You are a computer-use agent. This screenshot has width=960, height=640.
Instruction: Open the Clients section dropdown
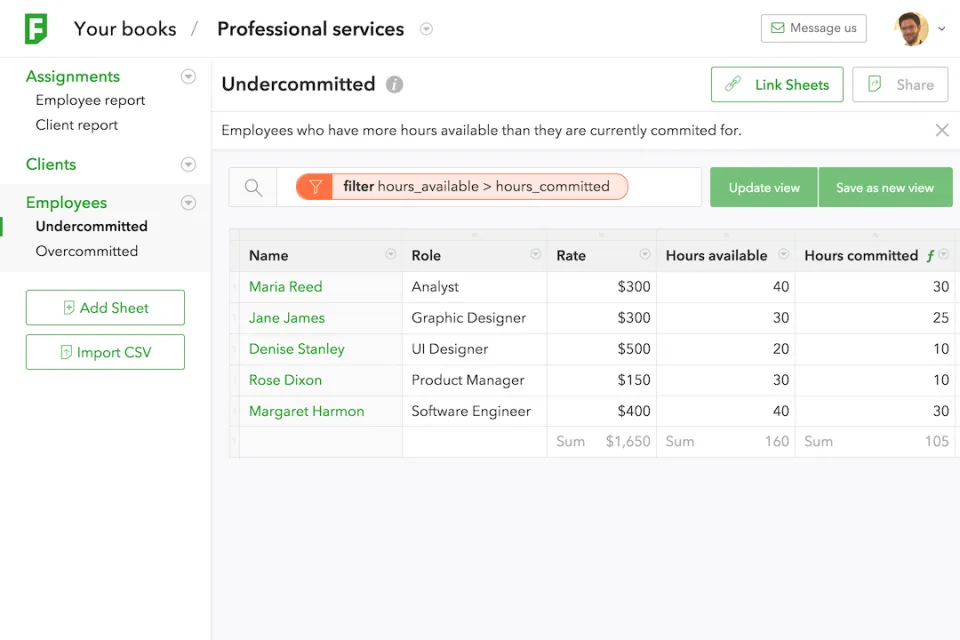point(189,164)
